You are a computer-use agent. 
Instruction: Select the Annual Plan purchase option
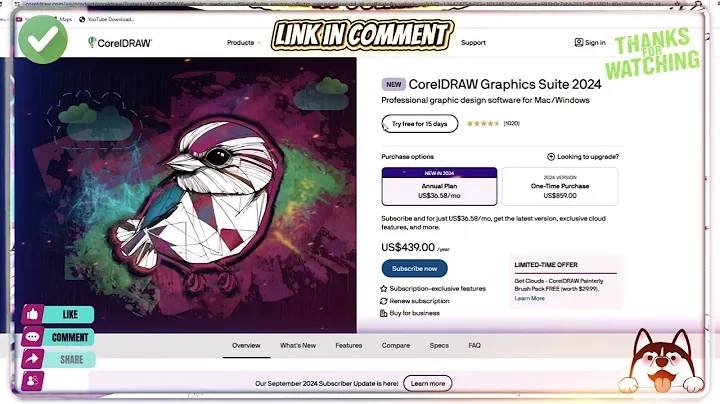coord(439,186)
